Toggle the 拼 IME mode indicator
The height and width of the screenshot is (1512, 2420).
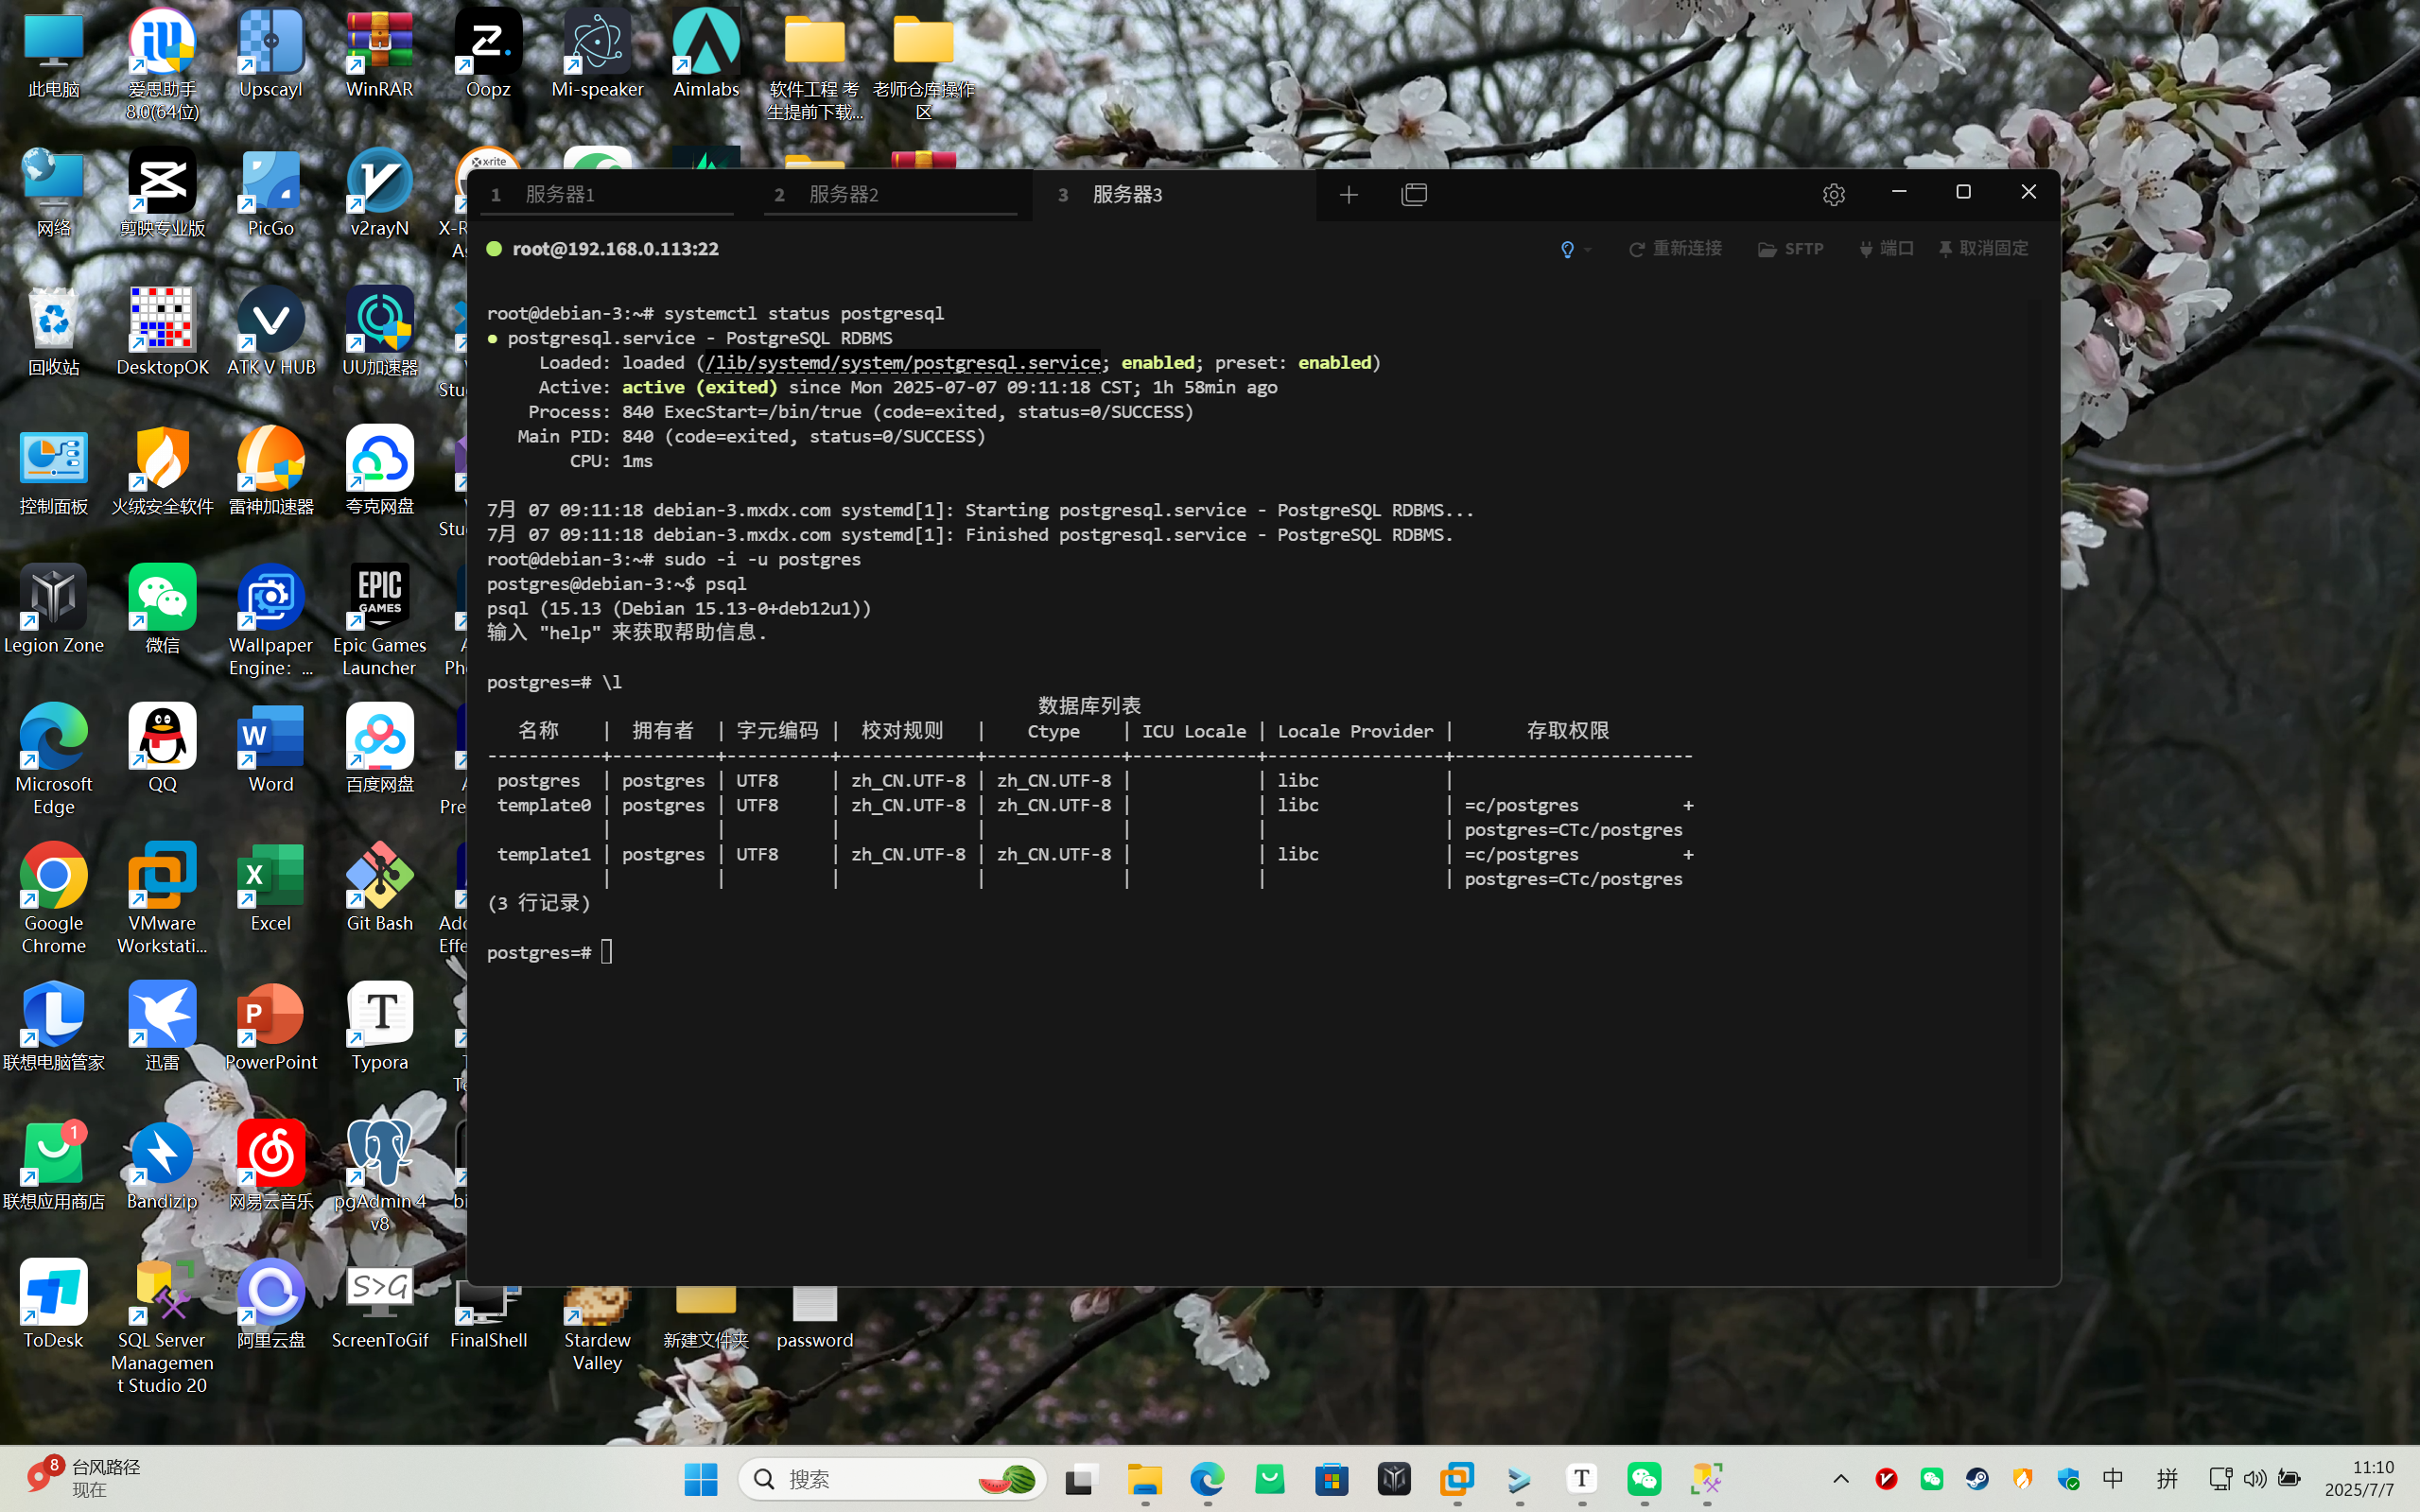pos(2167,1479)
